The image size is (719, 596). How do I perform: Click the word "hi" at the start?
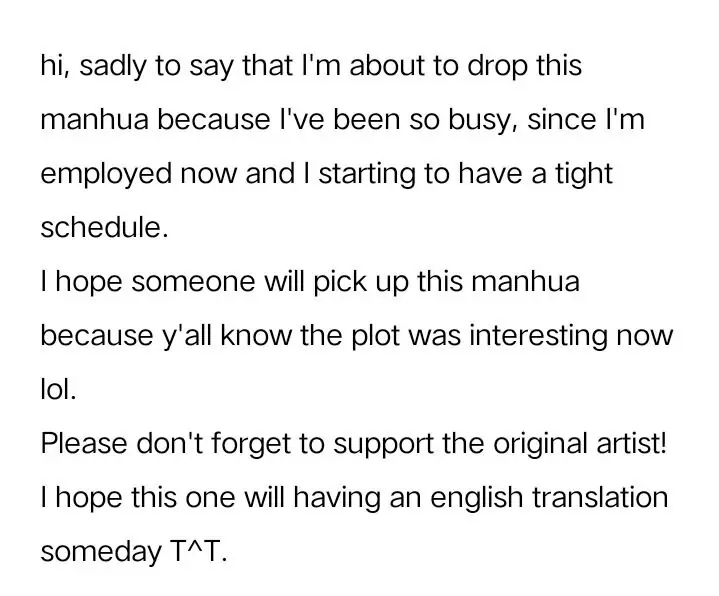pos(52,66)
